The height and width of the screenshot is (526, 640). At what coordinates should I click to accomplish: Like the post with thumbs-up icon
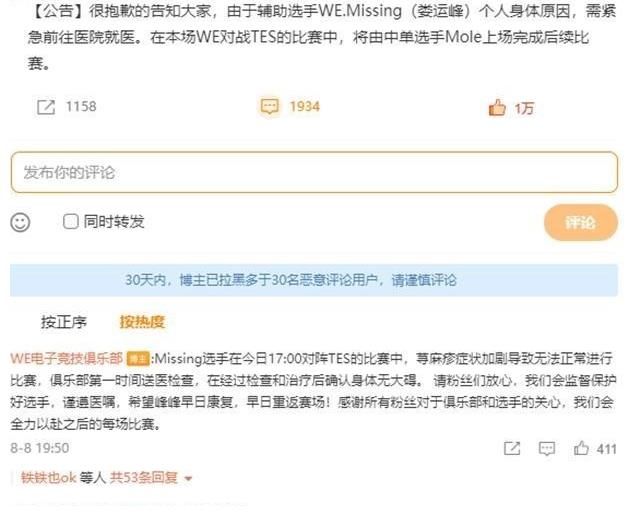point(497,108)
